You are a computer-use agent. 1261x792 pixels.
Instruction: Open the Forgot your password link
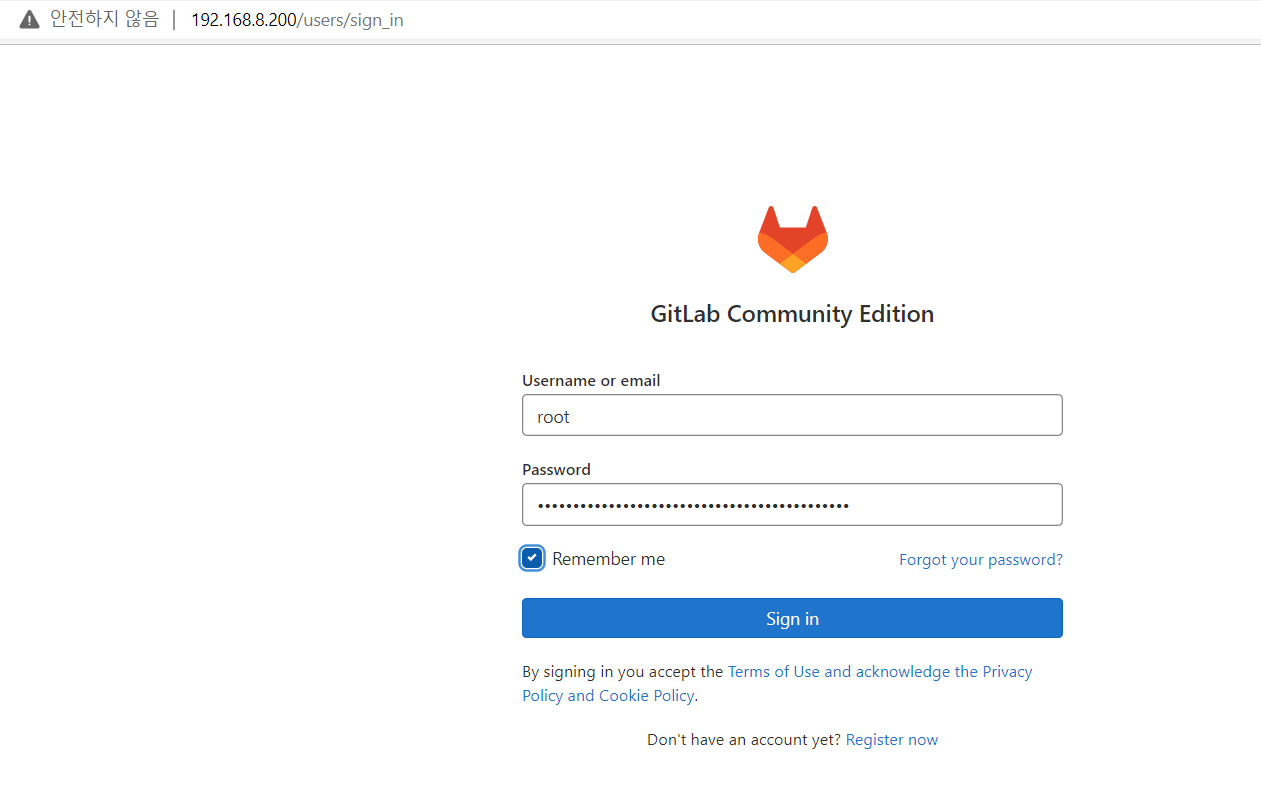click(981, 559)
